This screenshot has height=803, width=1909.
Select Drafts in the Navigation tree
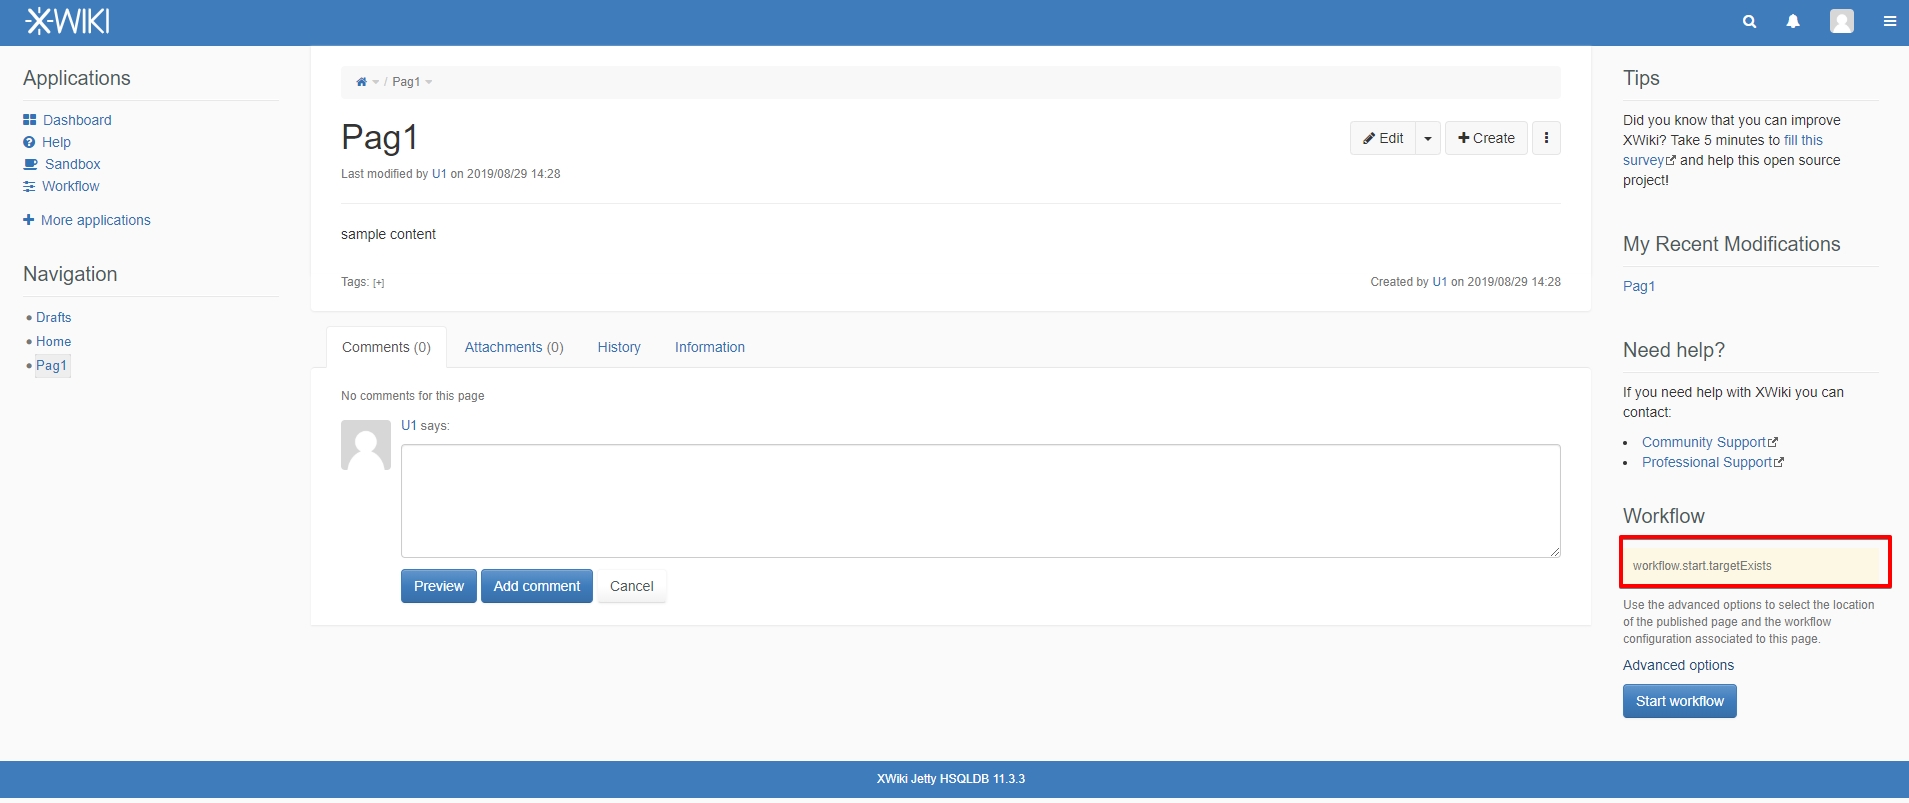point(54,317)
